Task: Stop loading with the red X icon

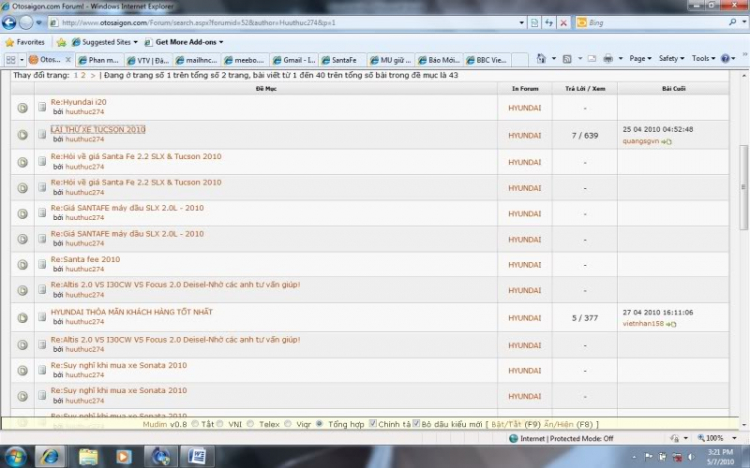Action: point(563,22)
